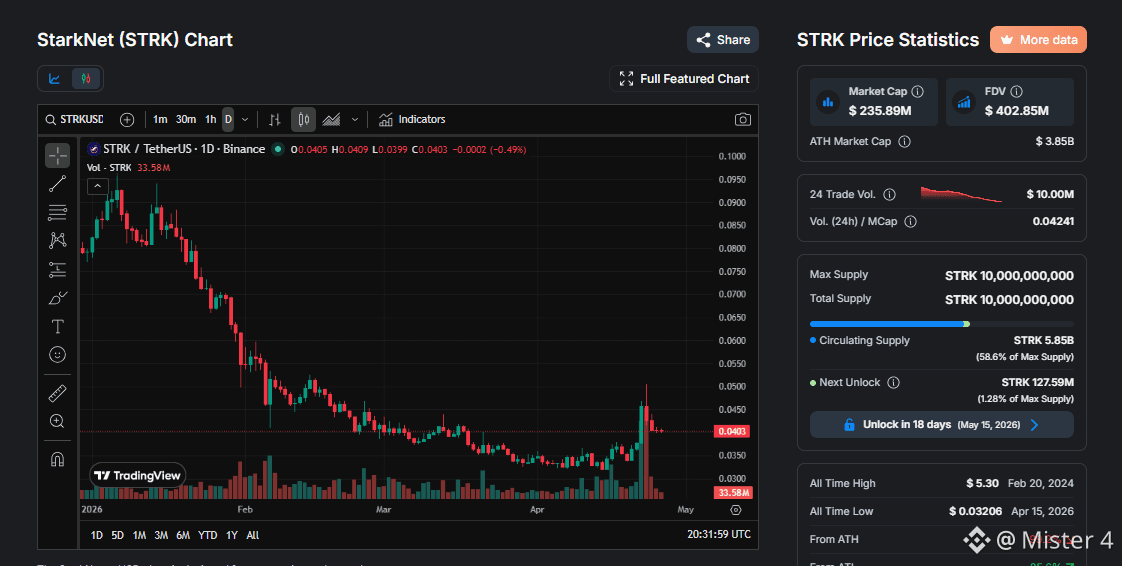This screenshot has width=1122, height=566.
Task: Select the area chart style icon
Action: pyautogui.click(x=331, y=119)
